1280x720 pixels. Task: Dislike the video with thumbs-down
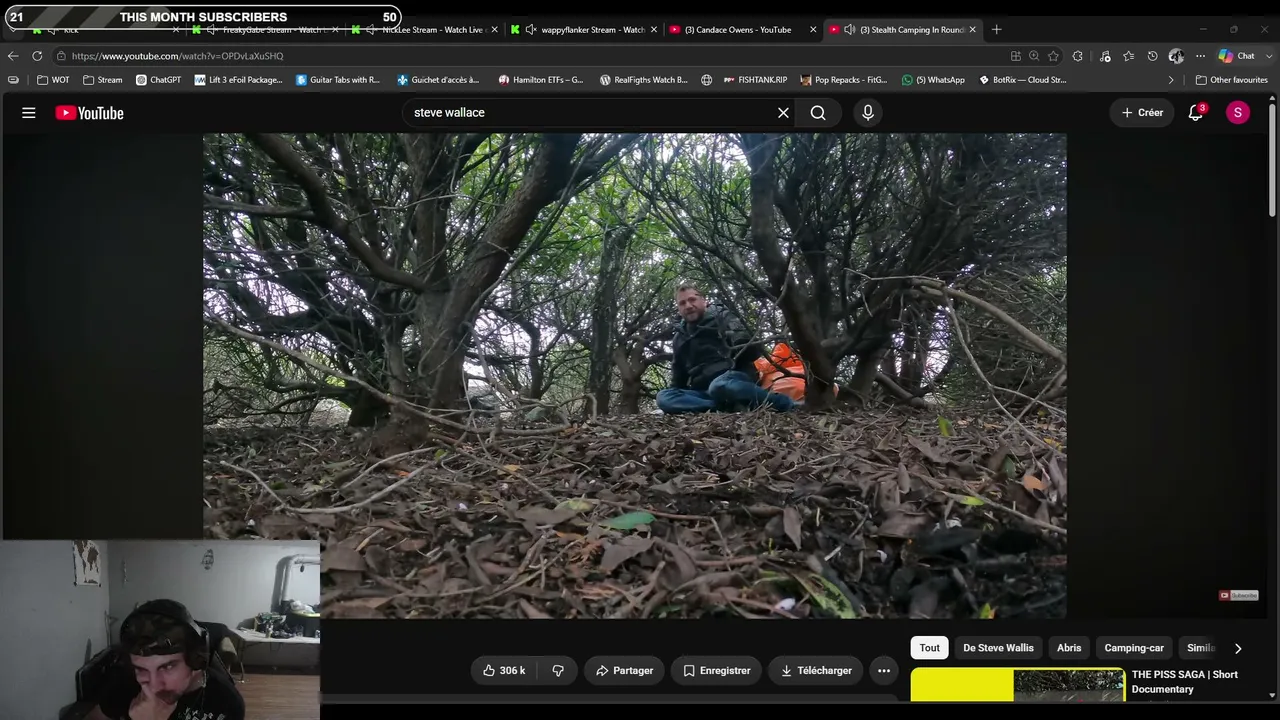[x=558, y=671]
